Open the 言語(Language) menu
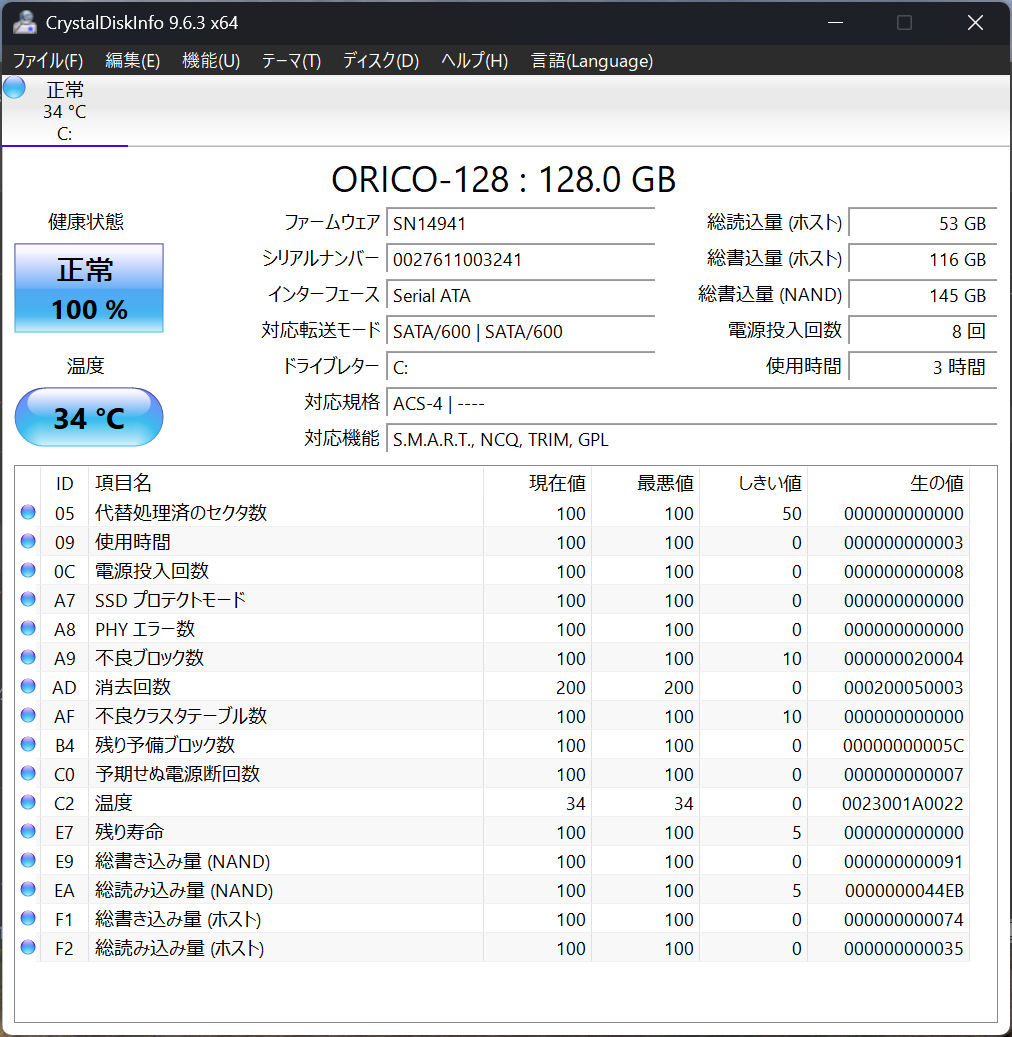Viewport: 1012px width, 1037px height. click(x=591, y=61)
